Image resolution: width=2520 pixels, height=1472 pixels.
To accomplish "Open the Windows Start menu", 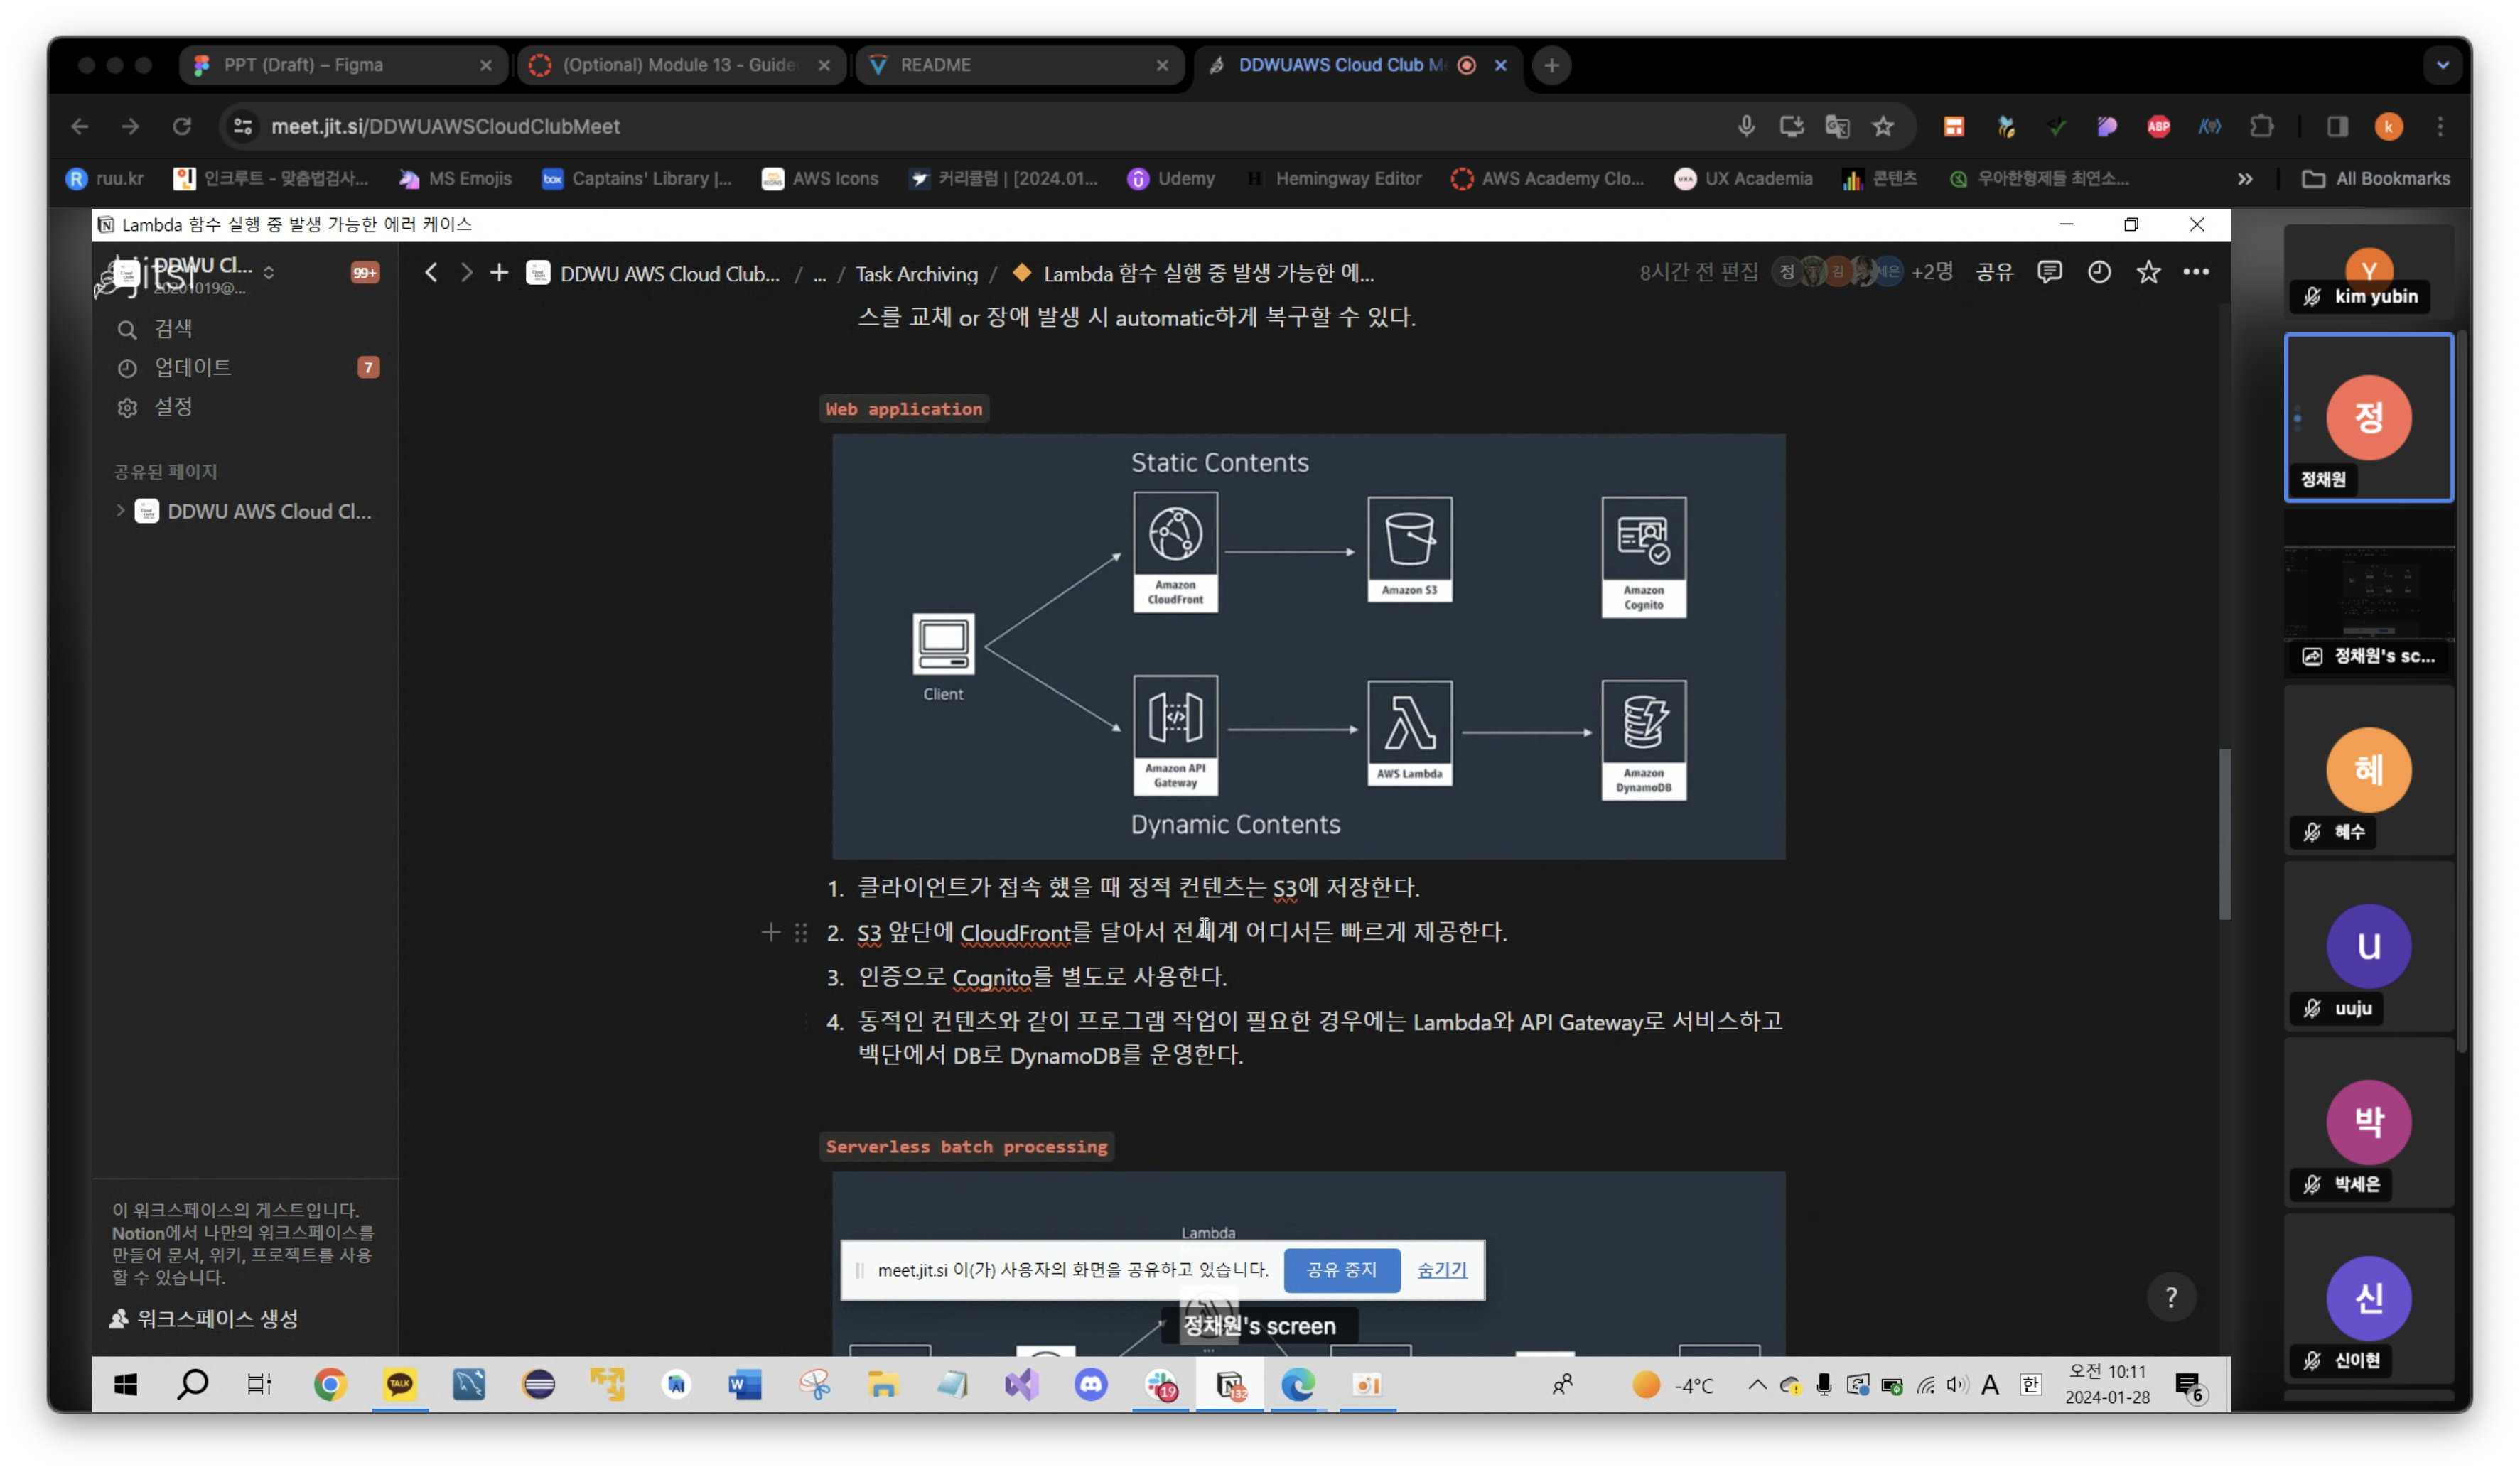I will [125, 1385].
